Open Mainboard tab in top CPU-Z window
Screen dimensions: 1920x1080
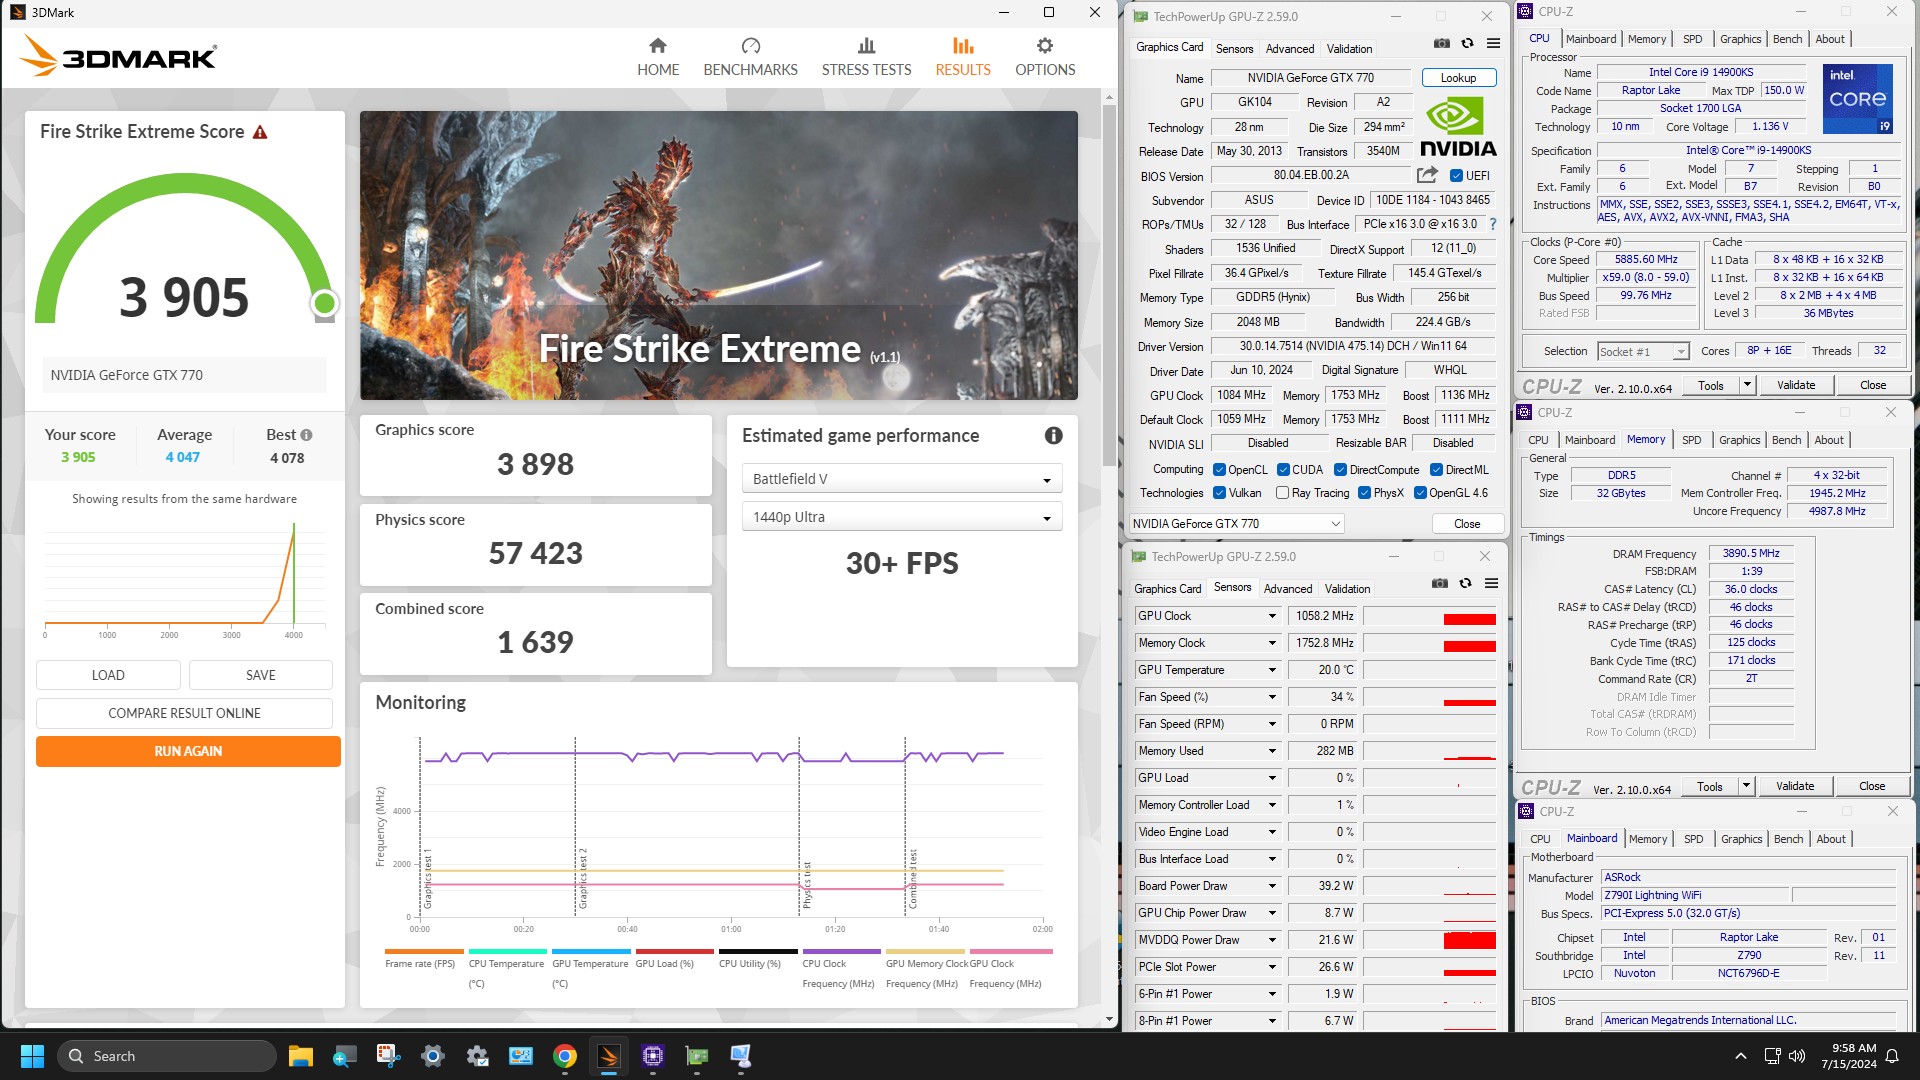click(1591, 39)
